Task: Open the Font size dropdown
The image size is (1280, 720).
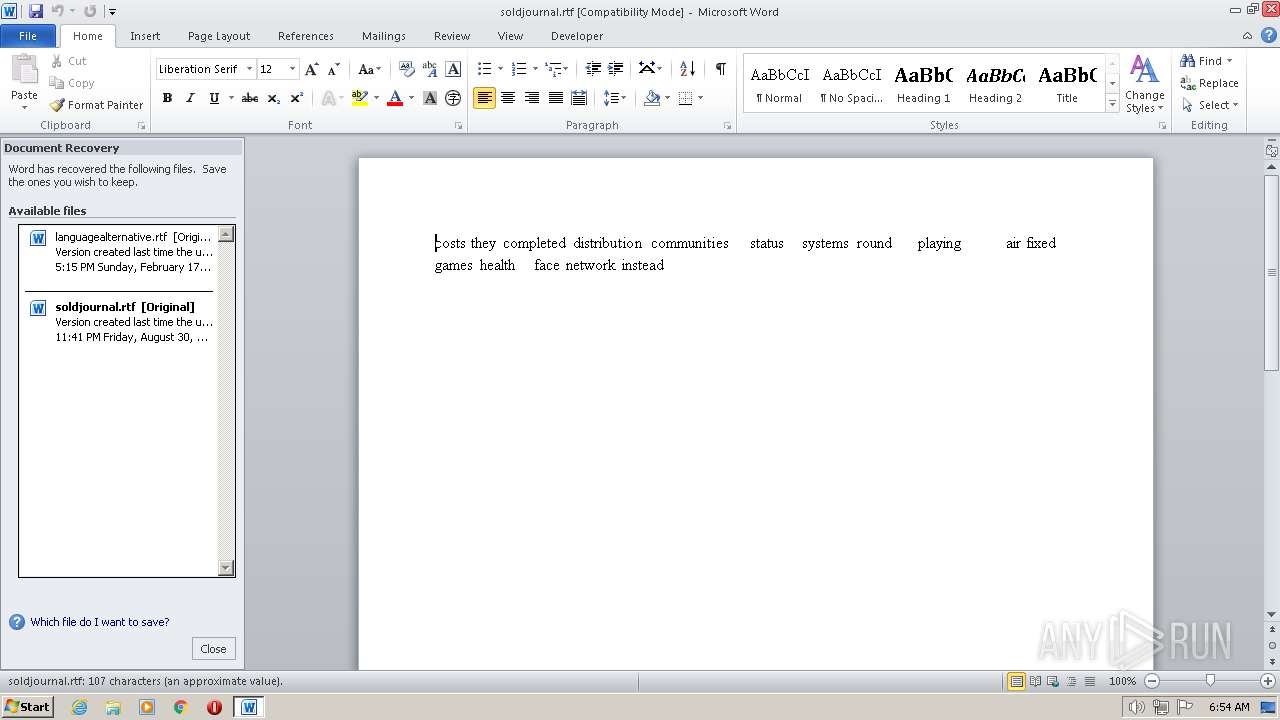Action: (292, 69)
